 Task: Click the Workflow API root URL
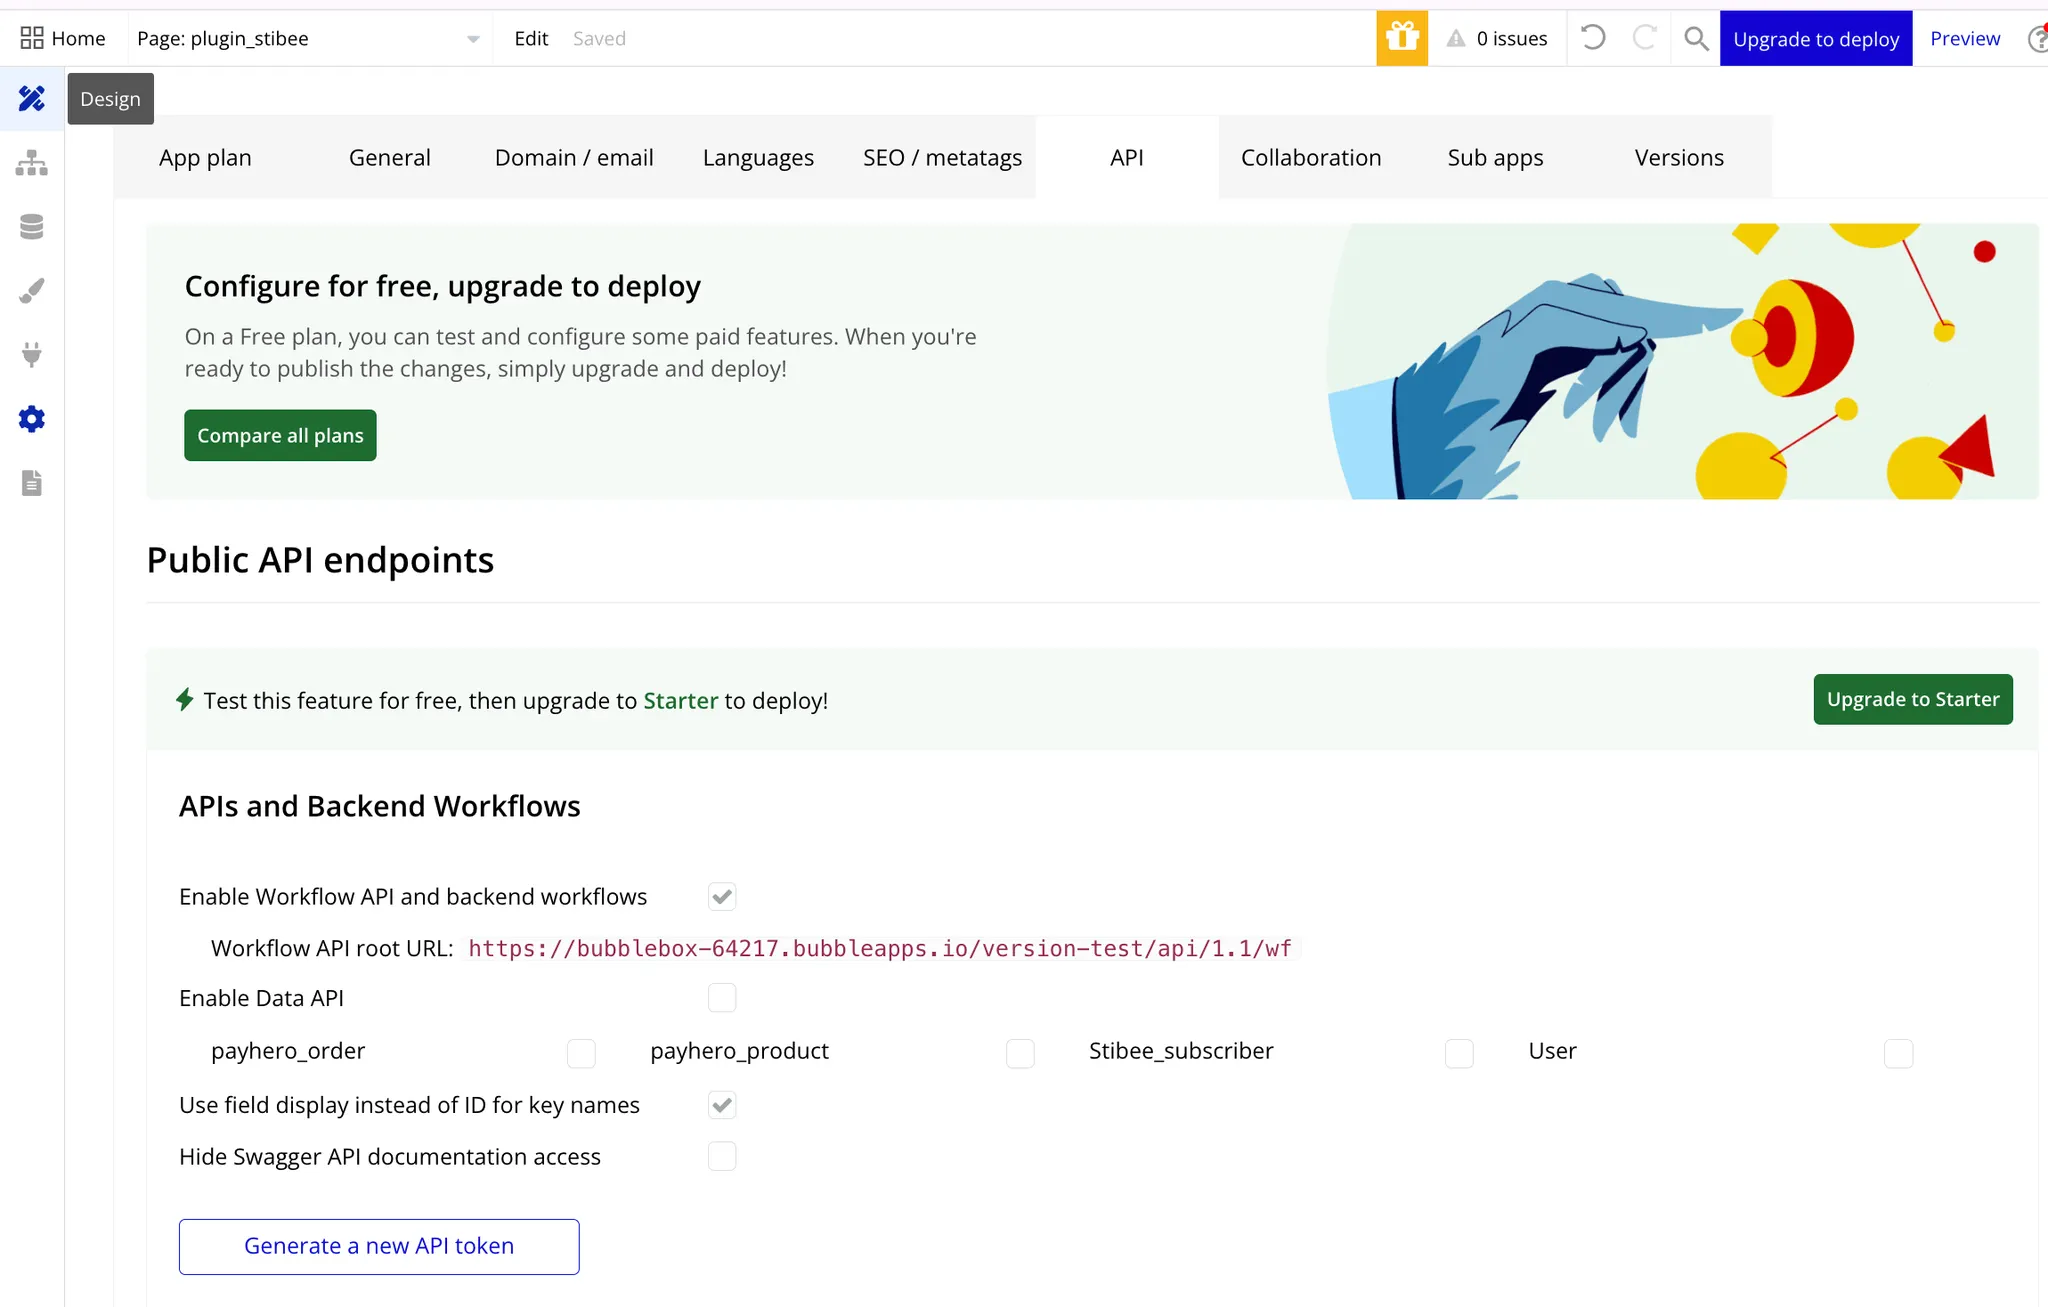click(x=880, y=948)
